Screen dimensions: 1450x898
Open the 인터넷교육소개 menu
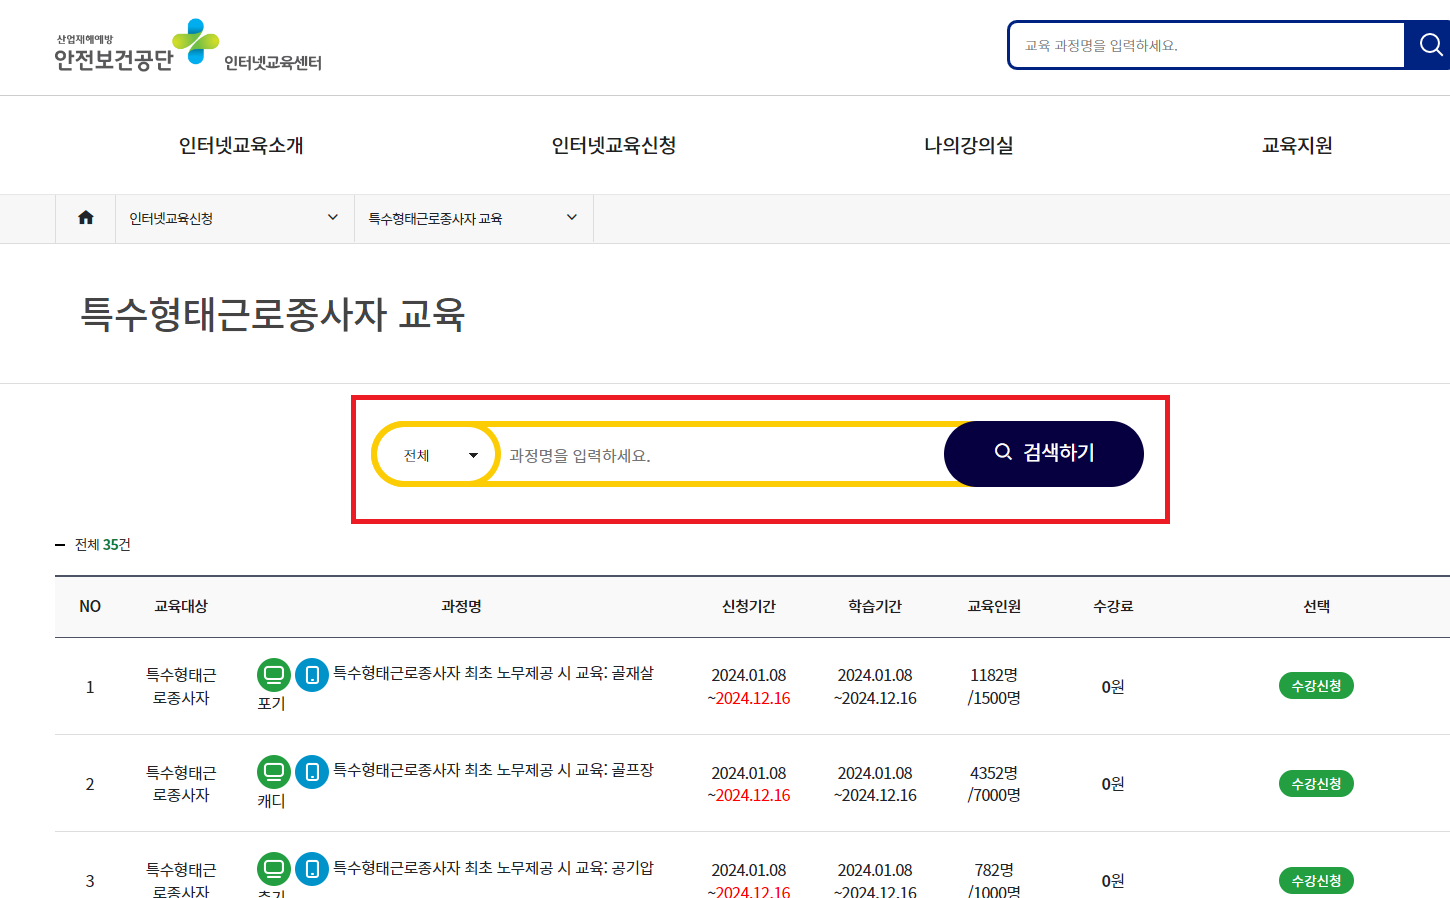tap(243, 144)
